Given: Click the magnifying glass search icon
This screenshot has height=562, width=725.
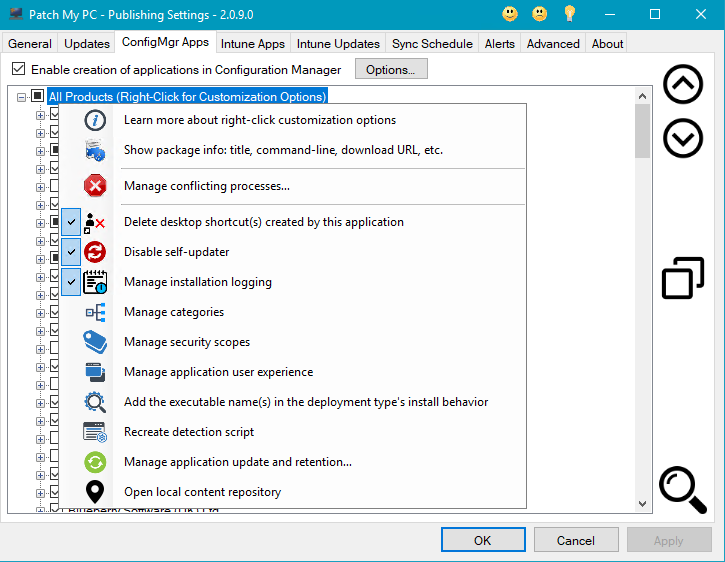Looking at the screenshot, I should point(683,490).
